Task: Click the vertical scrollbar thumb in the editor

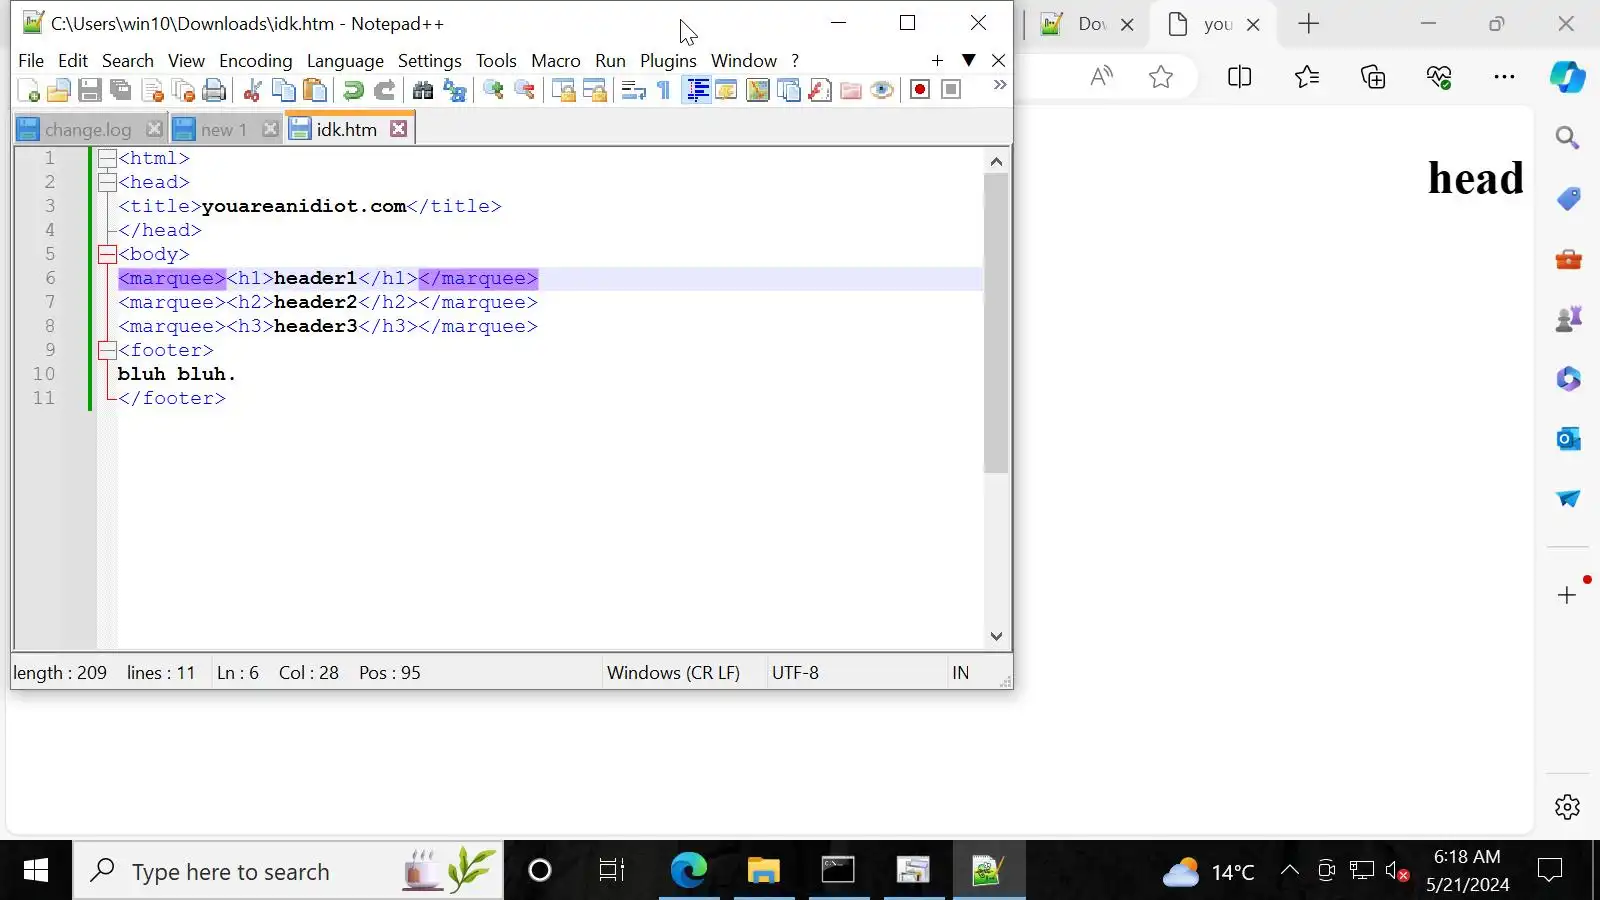Action: (996, 323)
